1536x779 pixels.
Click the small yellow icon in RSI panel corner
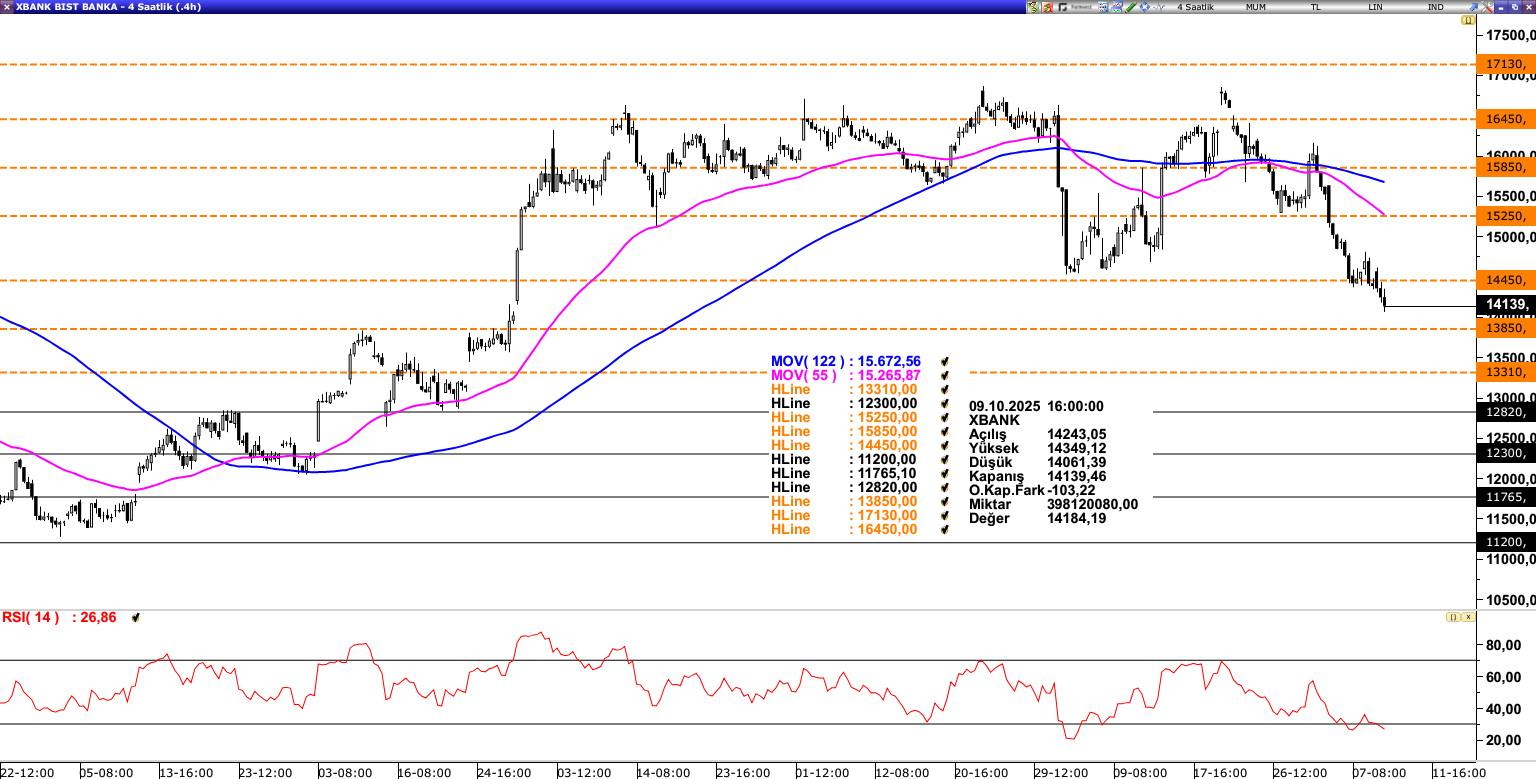(x=1452, y=617)
